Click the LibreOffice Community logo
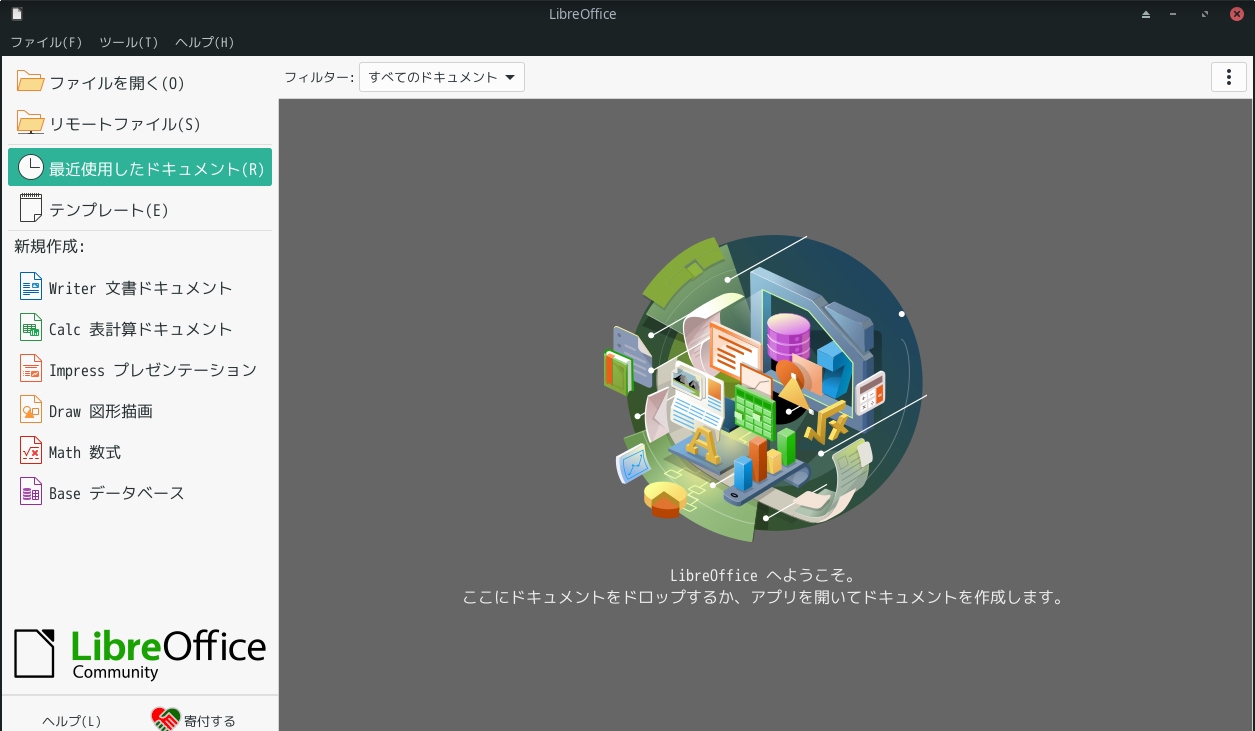The width and height of the screenshot is (1255, 731). pos(140,654)
